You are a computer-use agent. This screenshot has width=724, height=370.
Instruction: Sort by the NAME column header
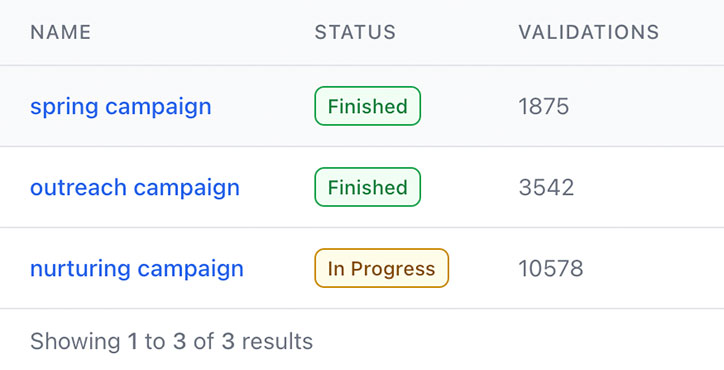(x=60, y=32)
